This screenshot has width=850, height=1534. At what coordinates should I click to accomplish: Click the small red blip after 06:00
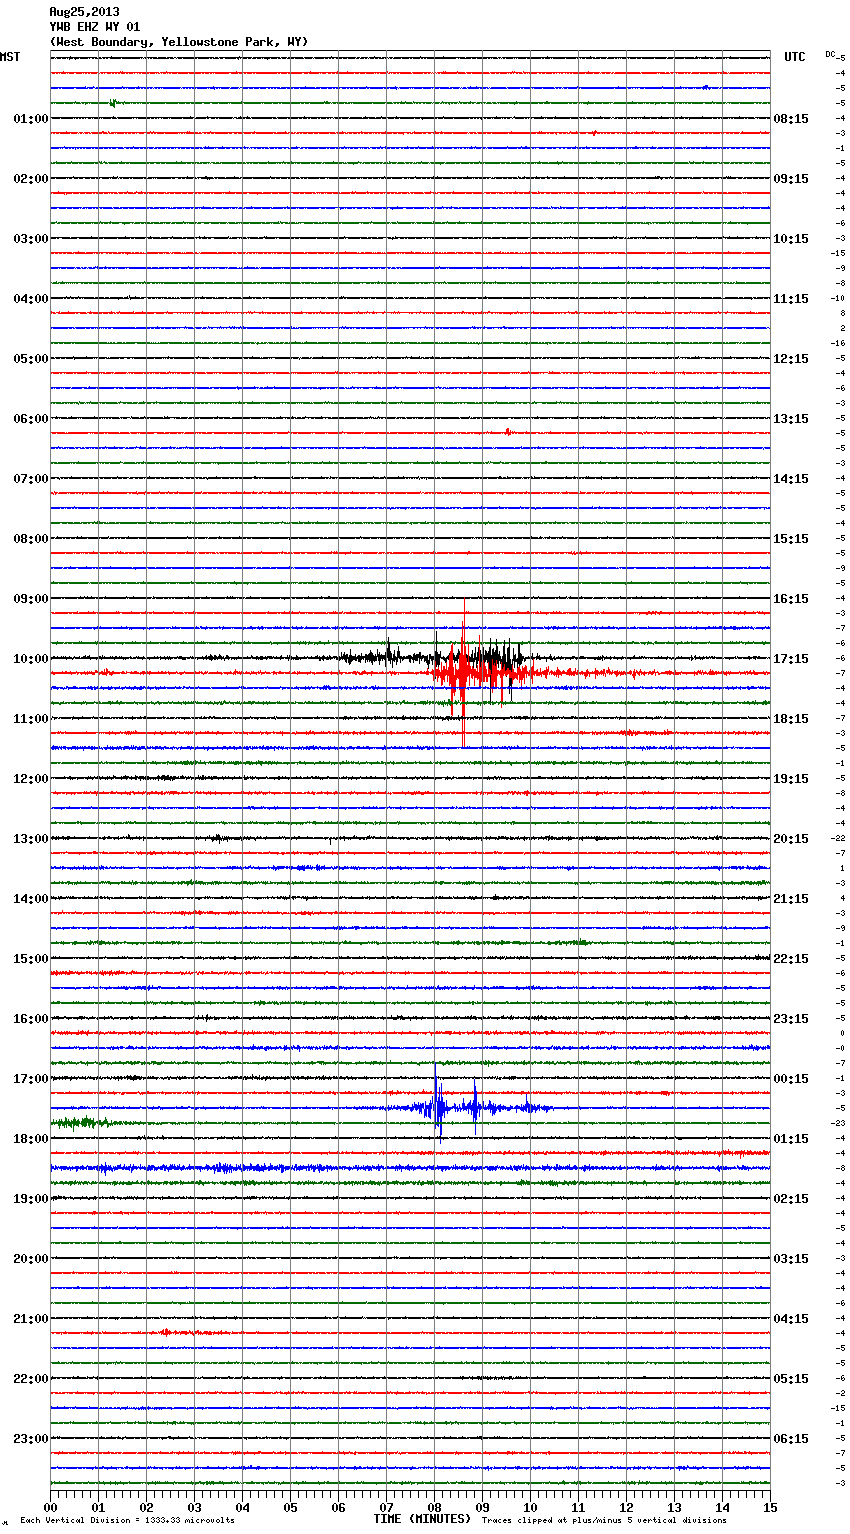click(x=508, y=432)
